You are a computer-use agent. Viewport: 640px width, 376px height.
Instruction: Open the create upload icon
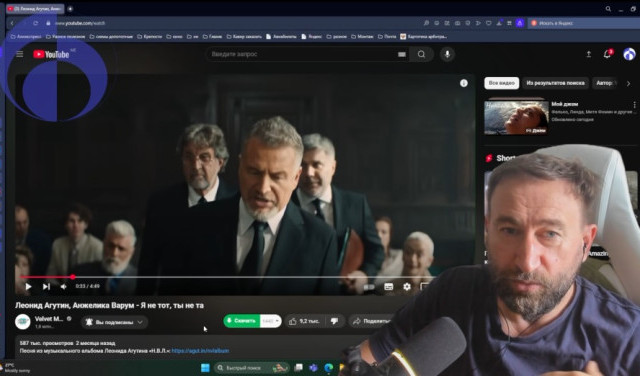(589, 54)
